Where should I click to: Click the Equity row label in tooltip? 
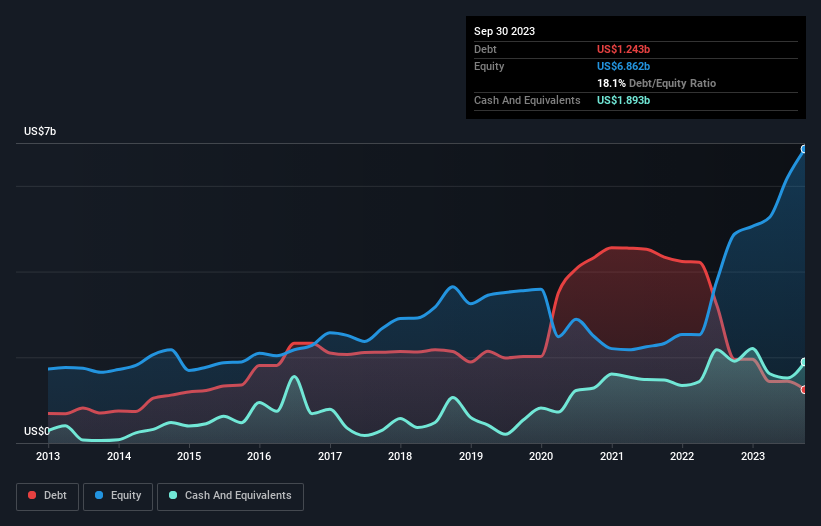[x=489, y=66]
